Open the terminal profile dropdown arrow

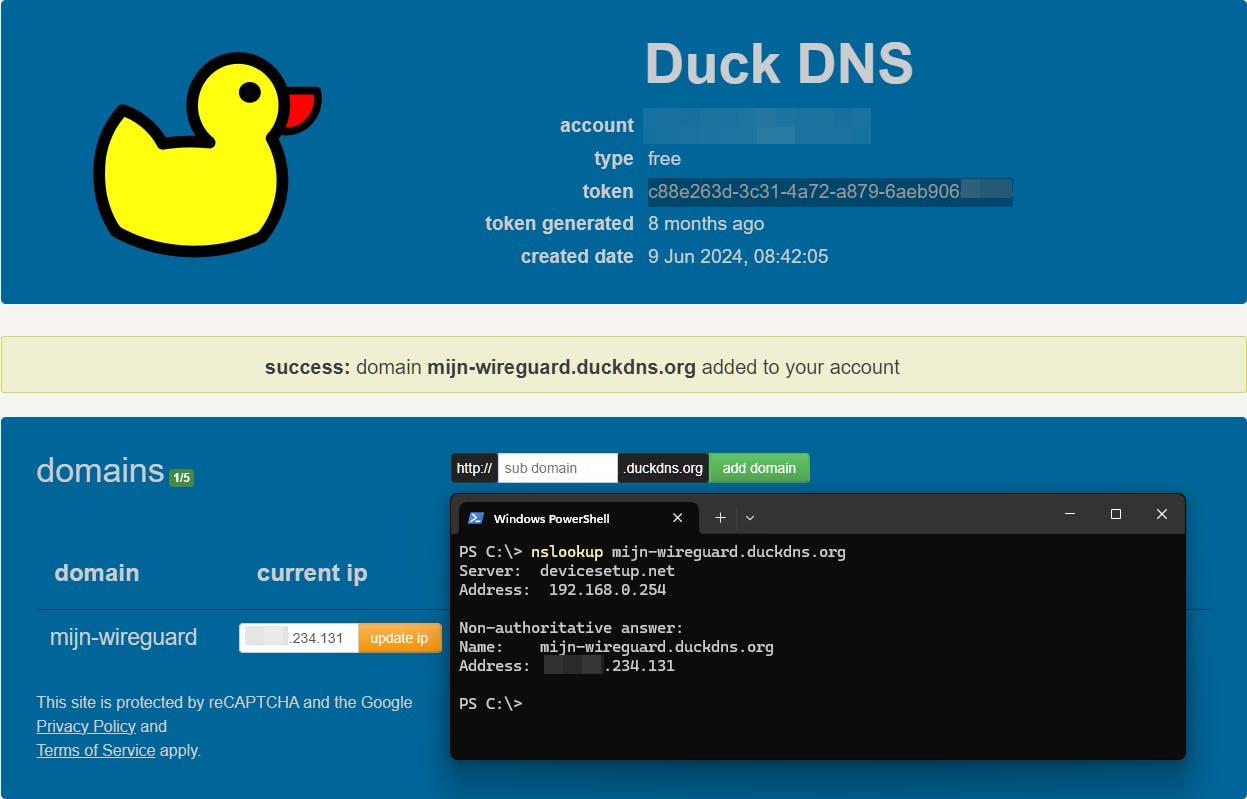tap(750, 518)
